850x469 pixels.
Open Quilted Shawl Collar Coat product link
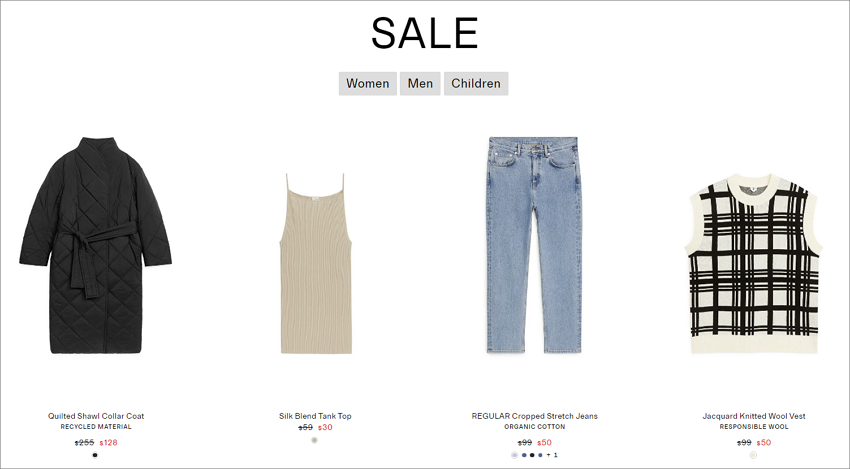coord(96,416)
